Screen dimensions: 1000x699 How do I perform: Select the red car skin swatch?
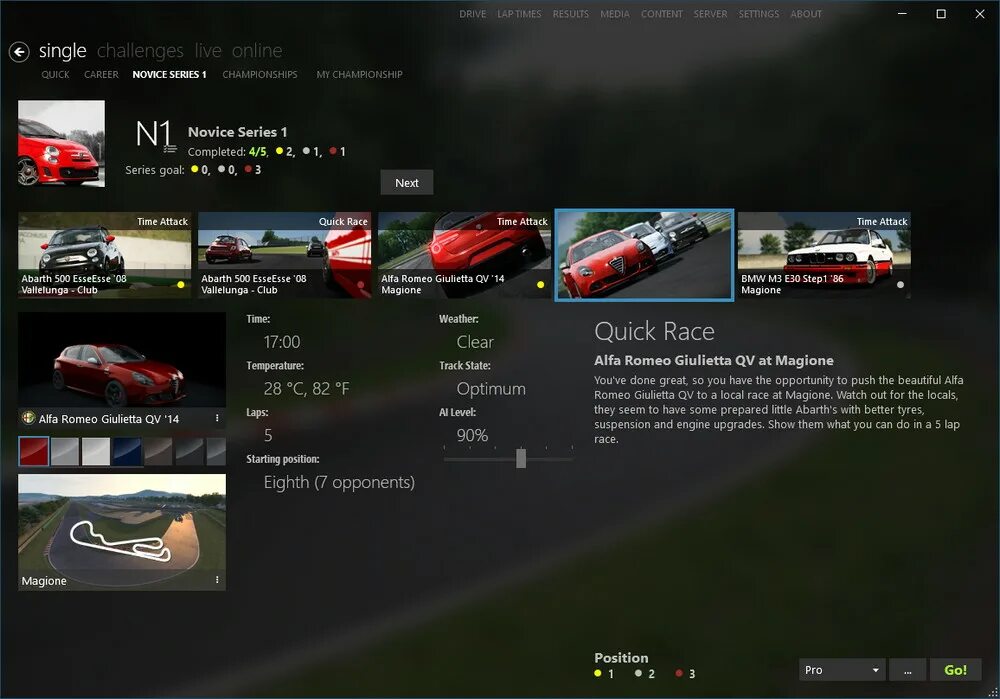coord(34,452)
